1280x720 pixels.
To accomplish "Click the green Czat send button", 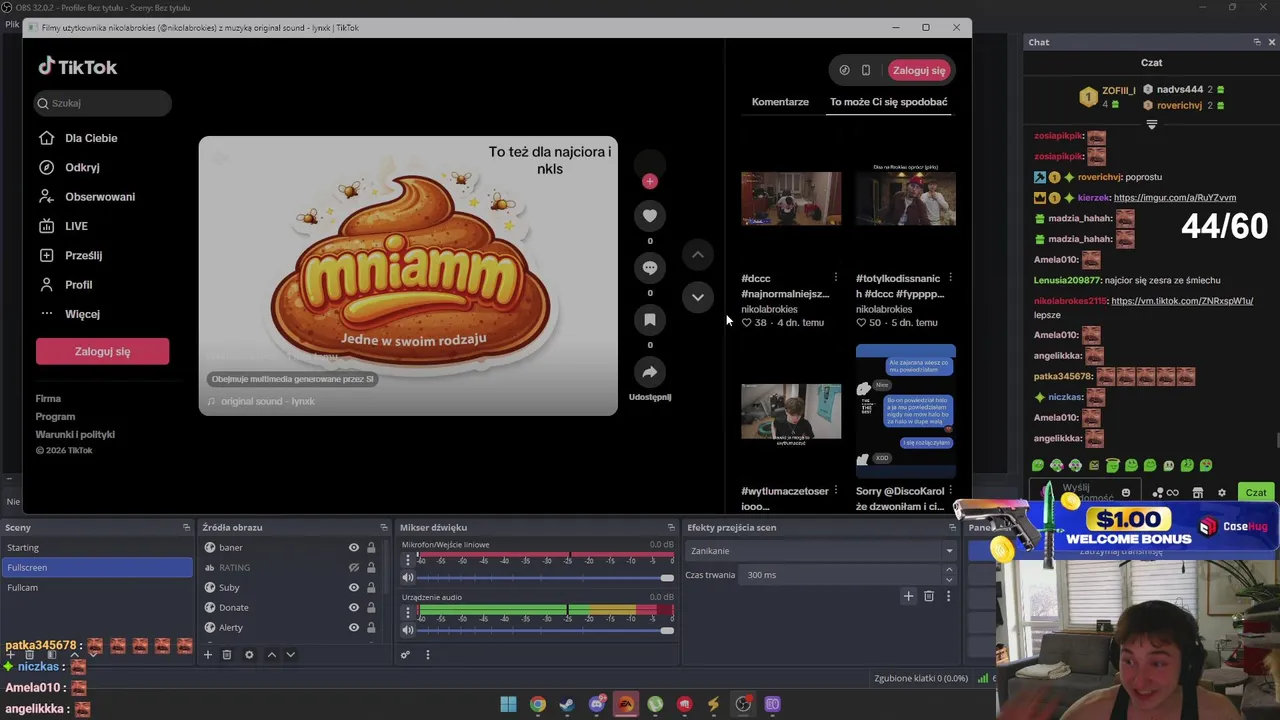I will tap(1256, 492).
